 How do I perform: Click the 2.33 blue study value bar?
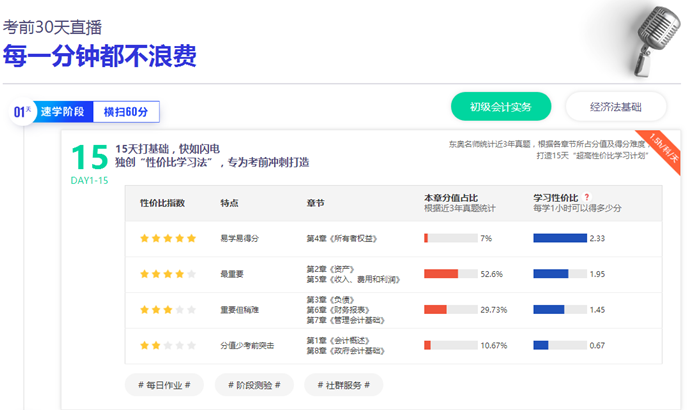pyautogui.click(x=559, y=238)
